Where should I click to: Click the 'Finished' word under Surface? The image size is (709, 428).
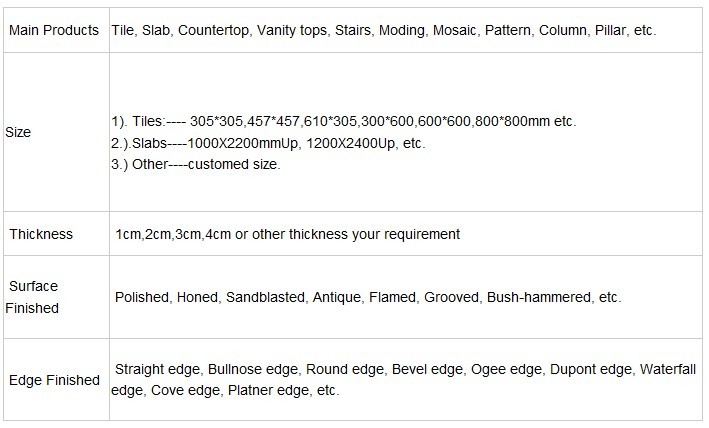(32, 308)
